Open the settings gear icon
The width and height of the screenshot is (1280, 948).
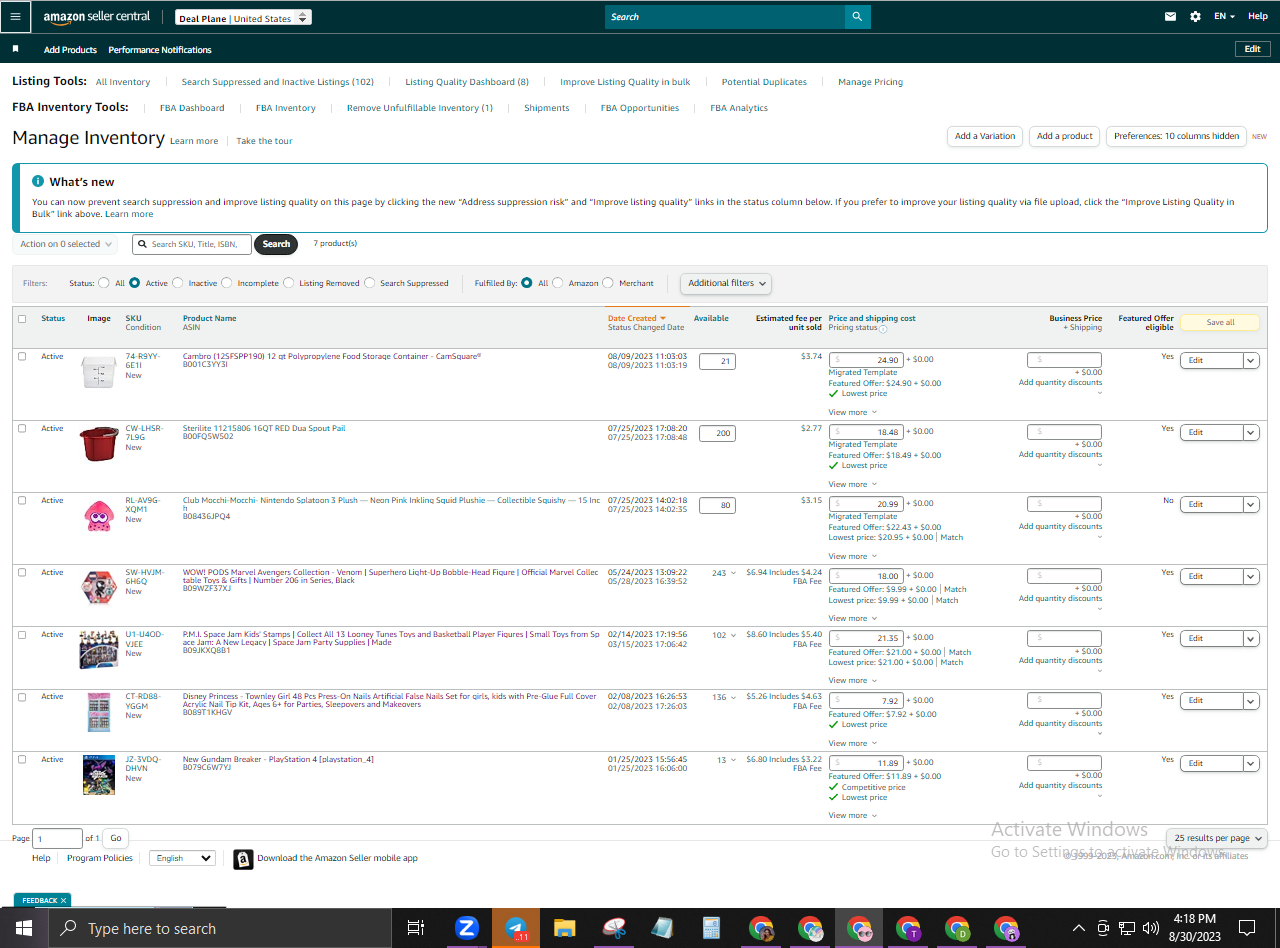point(1195,17)
